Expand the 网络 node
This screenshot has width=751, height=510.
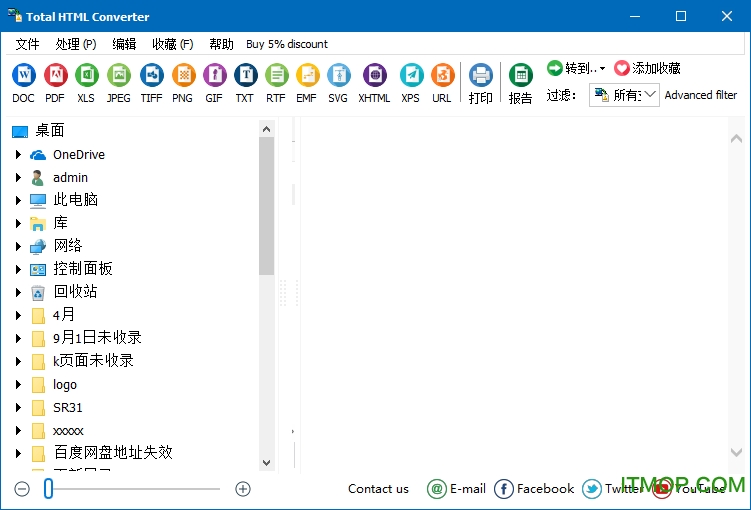coord(18,246)
